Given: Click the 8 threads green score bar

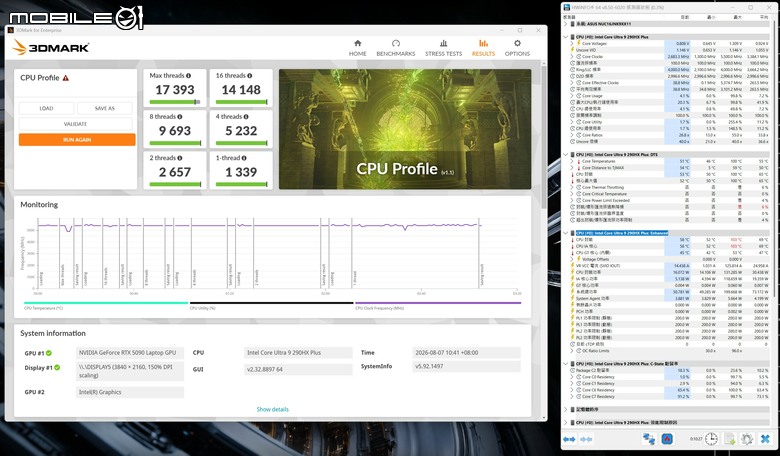Looking at the screenshot, I should [x=175, y=143].
